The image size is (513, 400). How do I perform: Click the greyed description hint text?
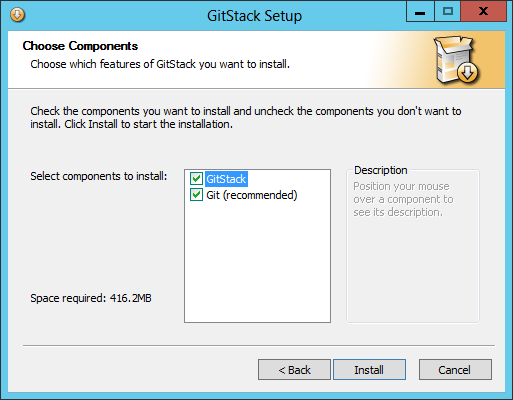tap(403, 199)
